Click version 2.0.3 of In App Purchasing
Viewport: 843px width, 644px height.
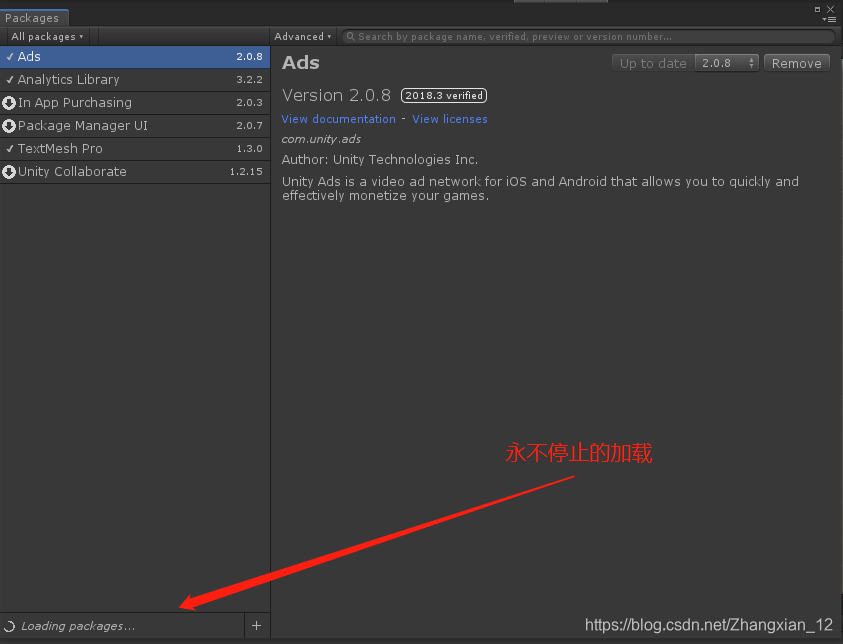click(249, 103)
